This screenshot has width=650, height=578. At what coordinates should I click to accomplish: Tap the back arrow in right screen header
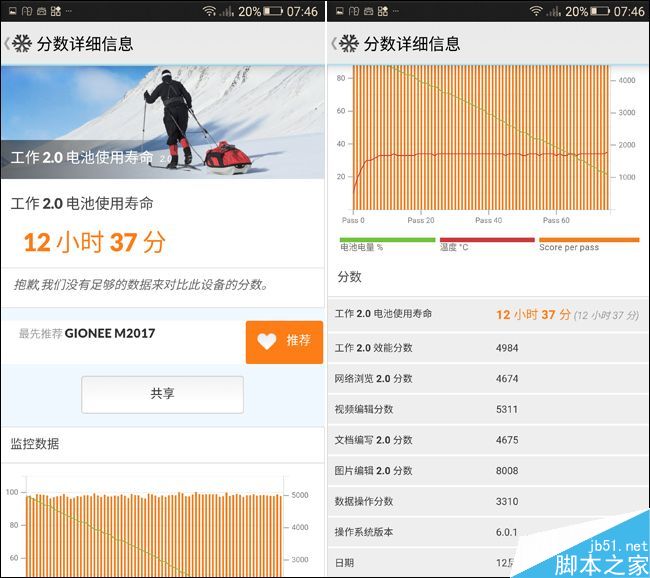pyautogui.click(x=334, y=44)
